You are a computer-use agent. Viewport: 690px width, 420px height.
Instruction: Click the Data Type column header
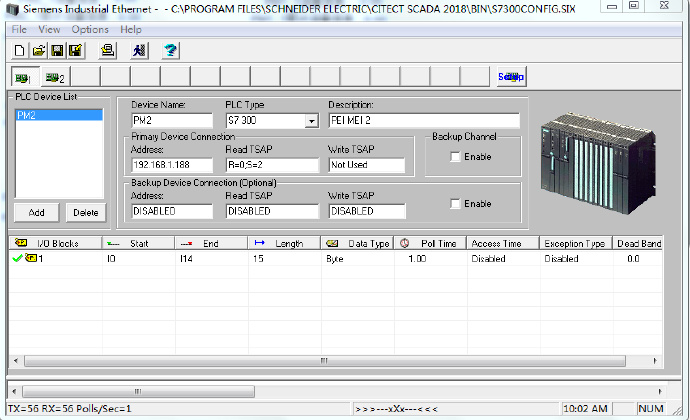coord(357,243)
